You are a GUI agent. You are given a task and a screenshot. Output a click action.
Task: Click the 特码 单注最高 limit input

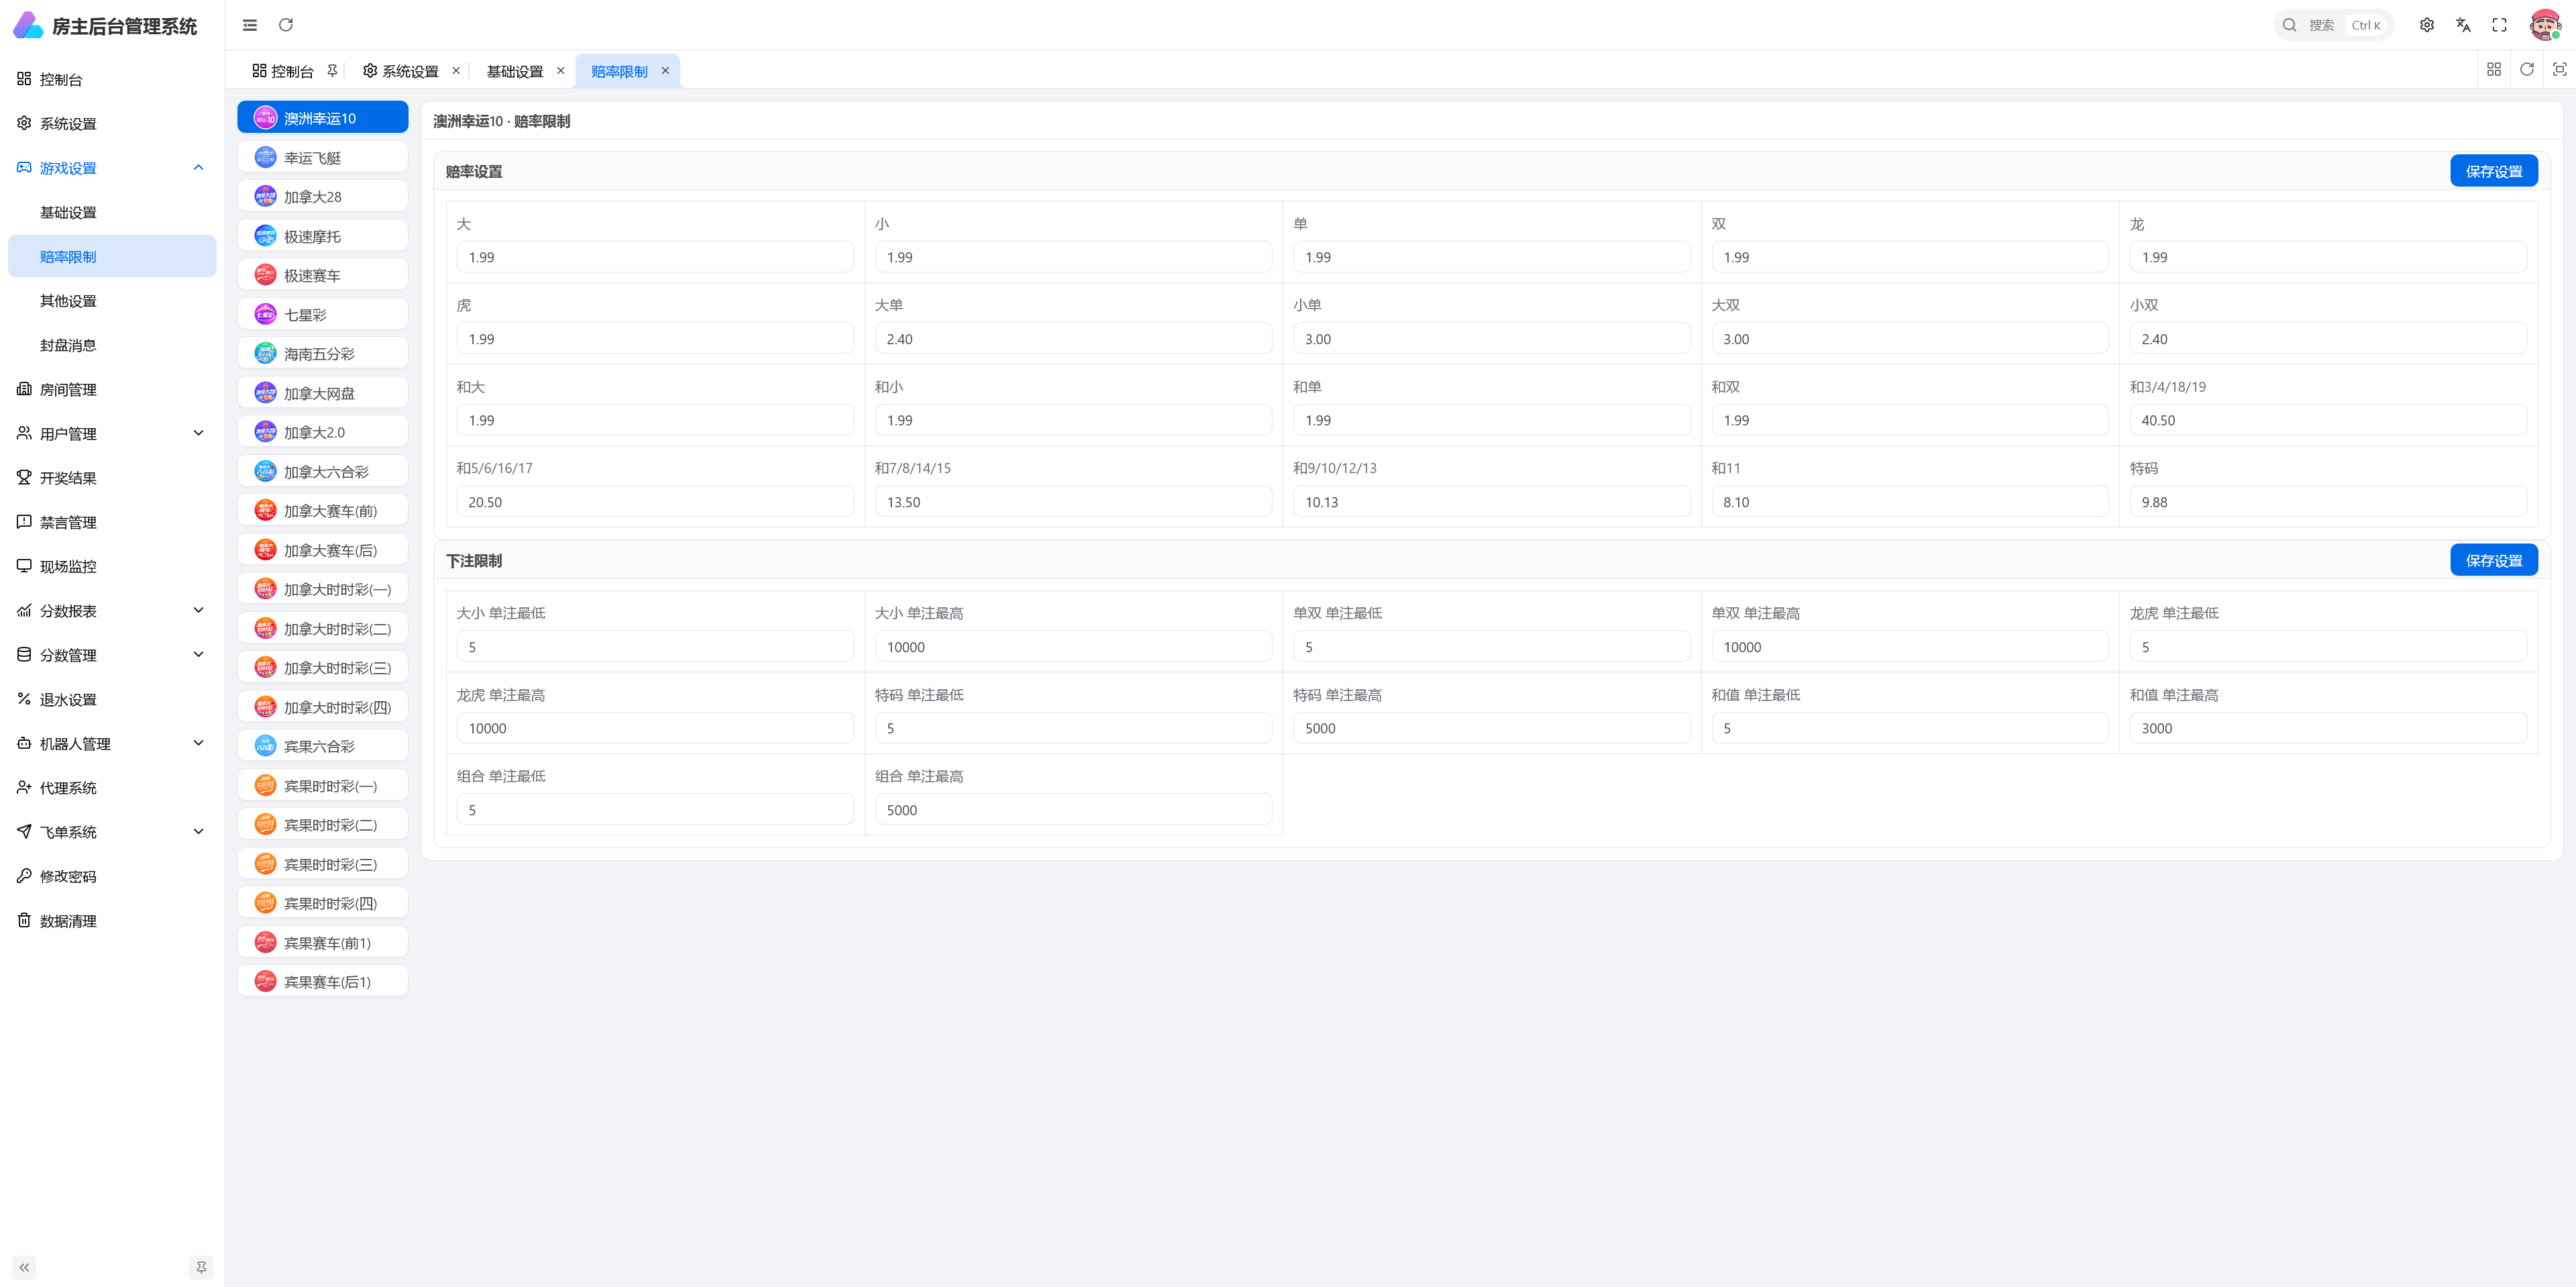tap(1491, 728)
